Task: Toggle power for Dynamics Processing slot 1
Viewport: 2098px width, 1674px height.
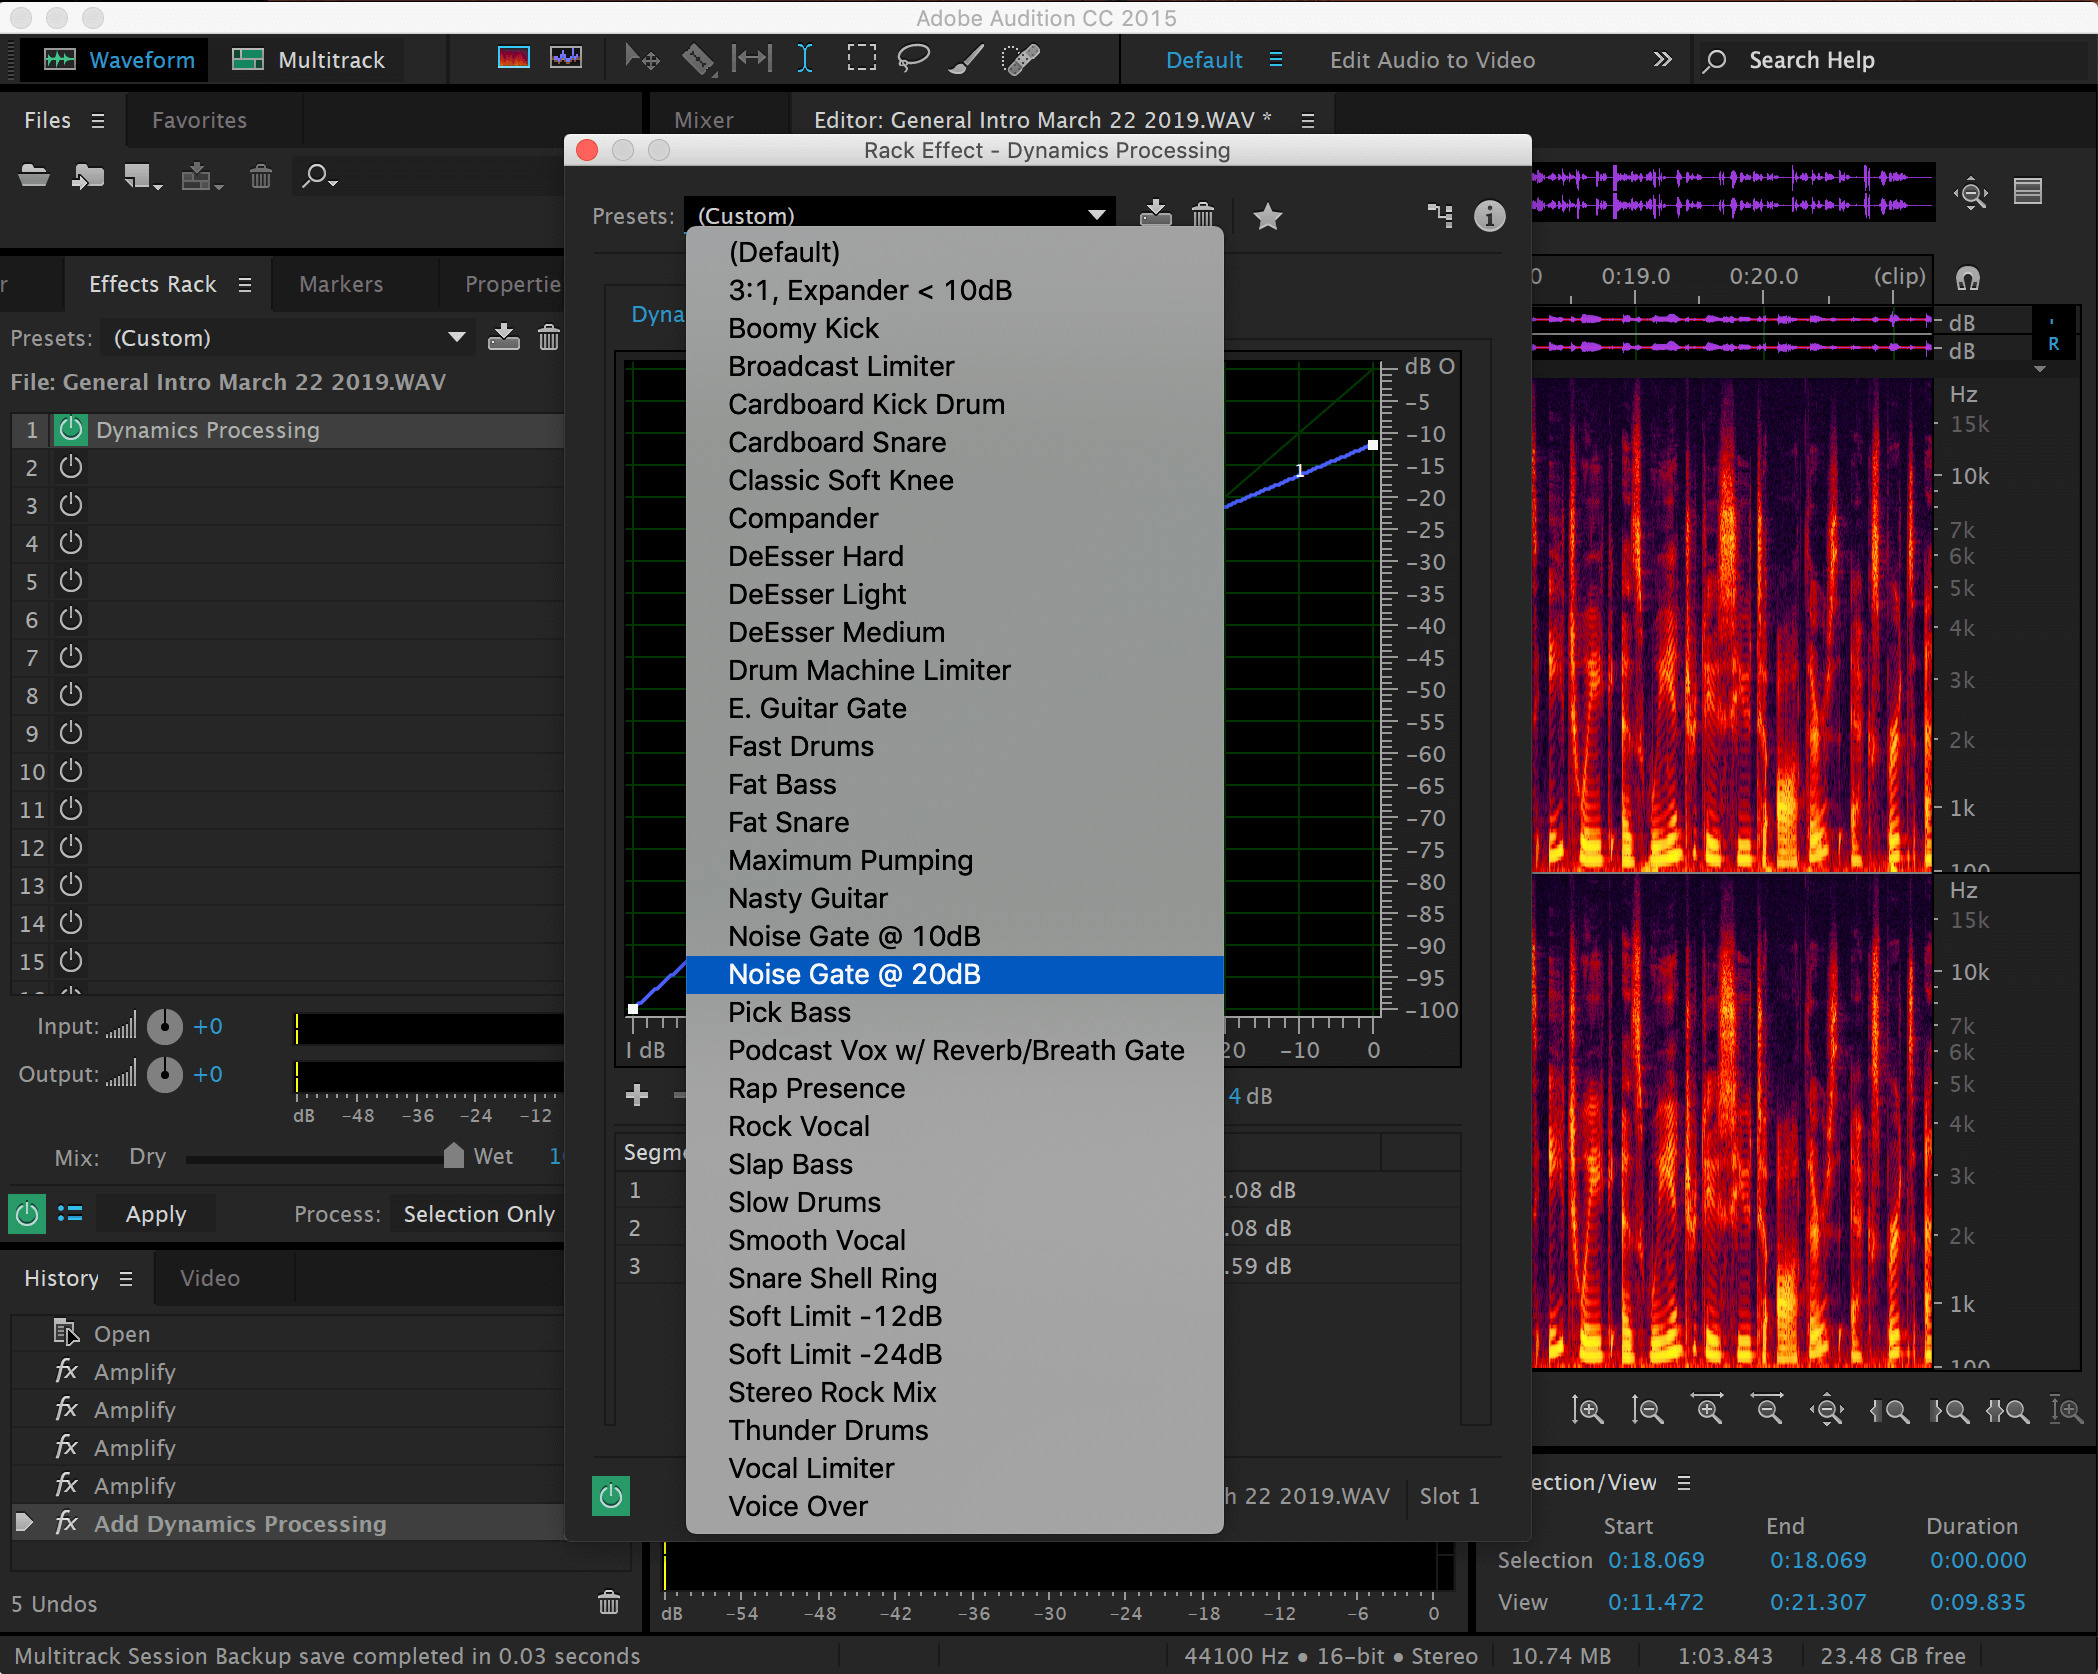Action: (70, 430)
